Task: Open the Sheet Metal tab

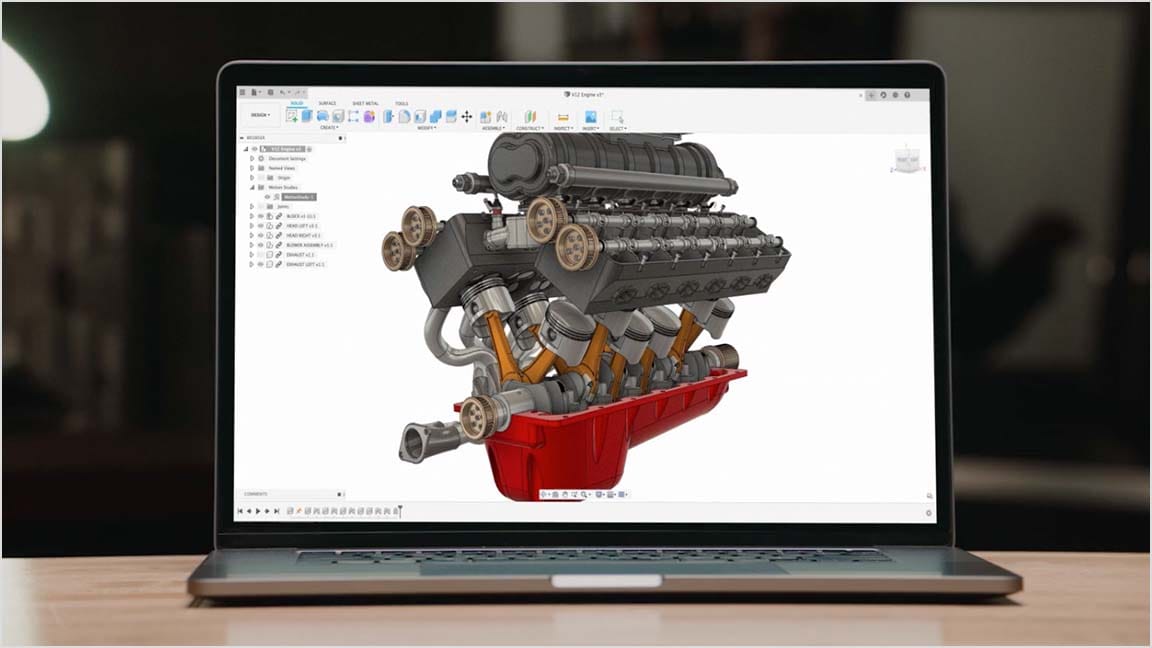Action: click(x=364, y=103)
